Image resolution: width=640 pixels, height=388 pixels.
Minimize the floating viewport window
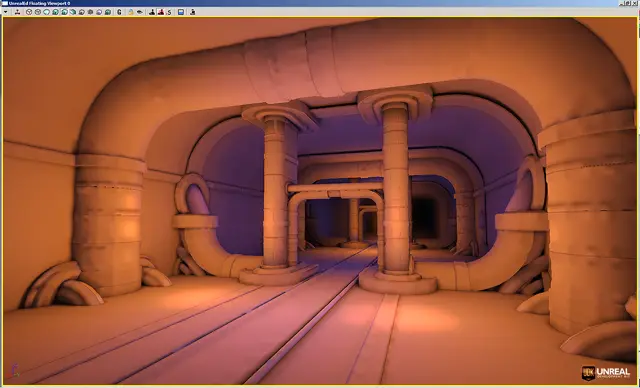(x=622, y=3)
